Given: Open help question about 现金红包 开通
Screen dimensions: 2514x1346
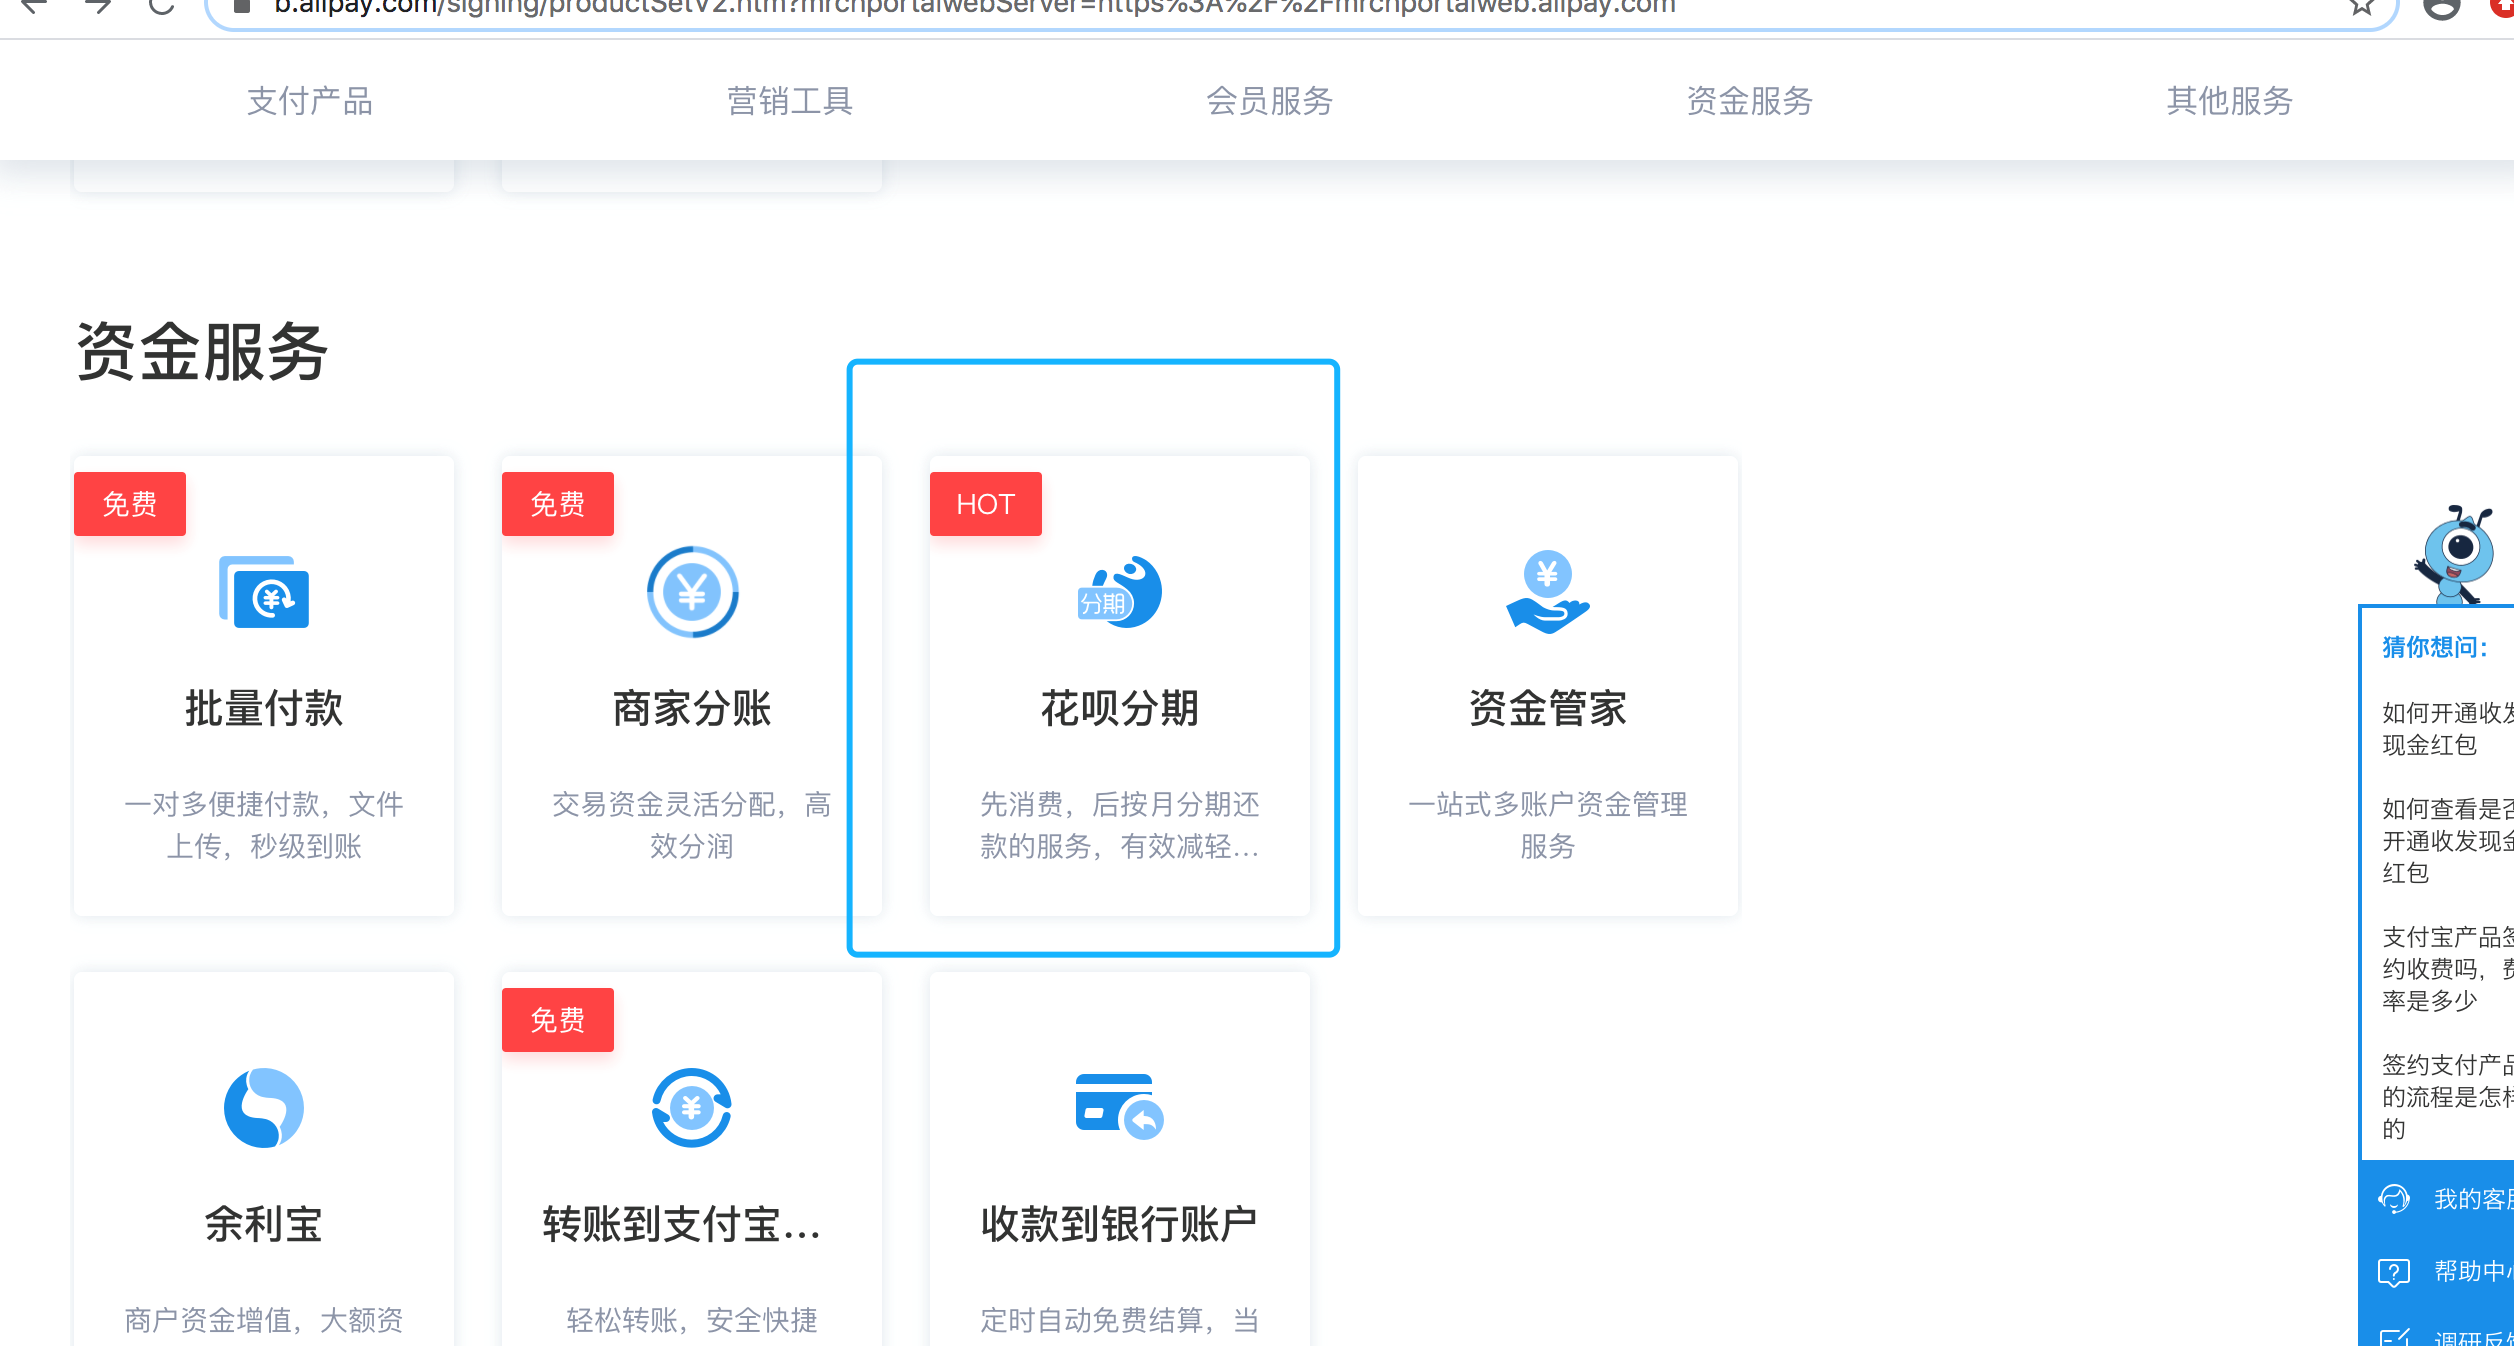Looking at the screenshot, I should click(x=2447, y=729).
